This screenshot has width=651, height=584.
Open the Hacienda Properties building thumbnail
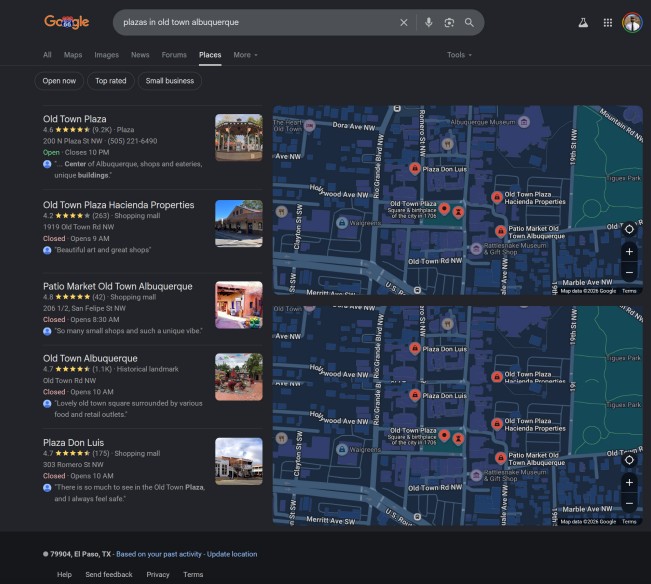[239, 223]
